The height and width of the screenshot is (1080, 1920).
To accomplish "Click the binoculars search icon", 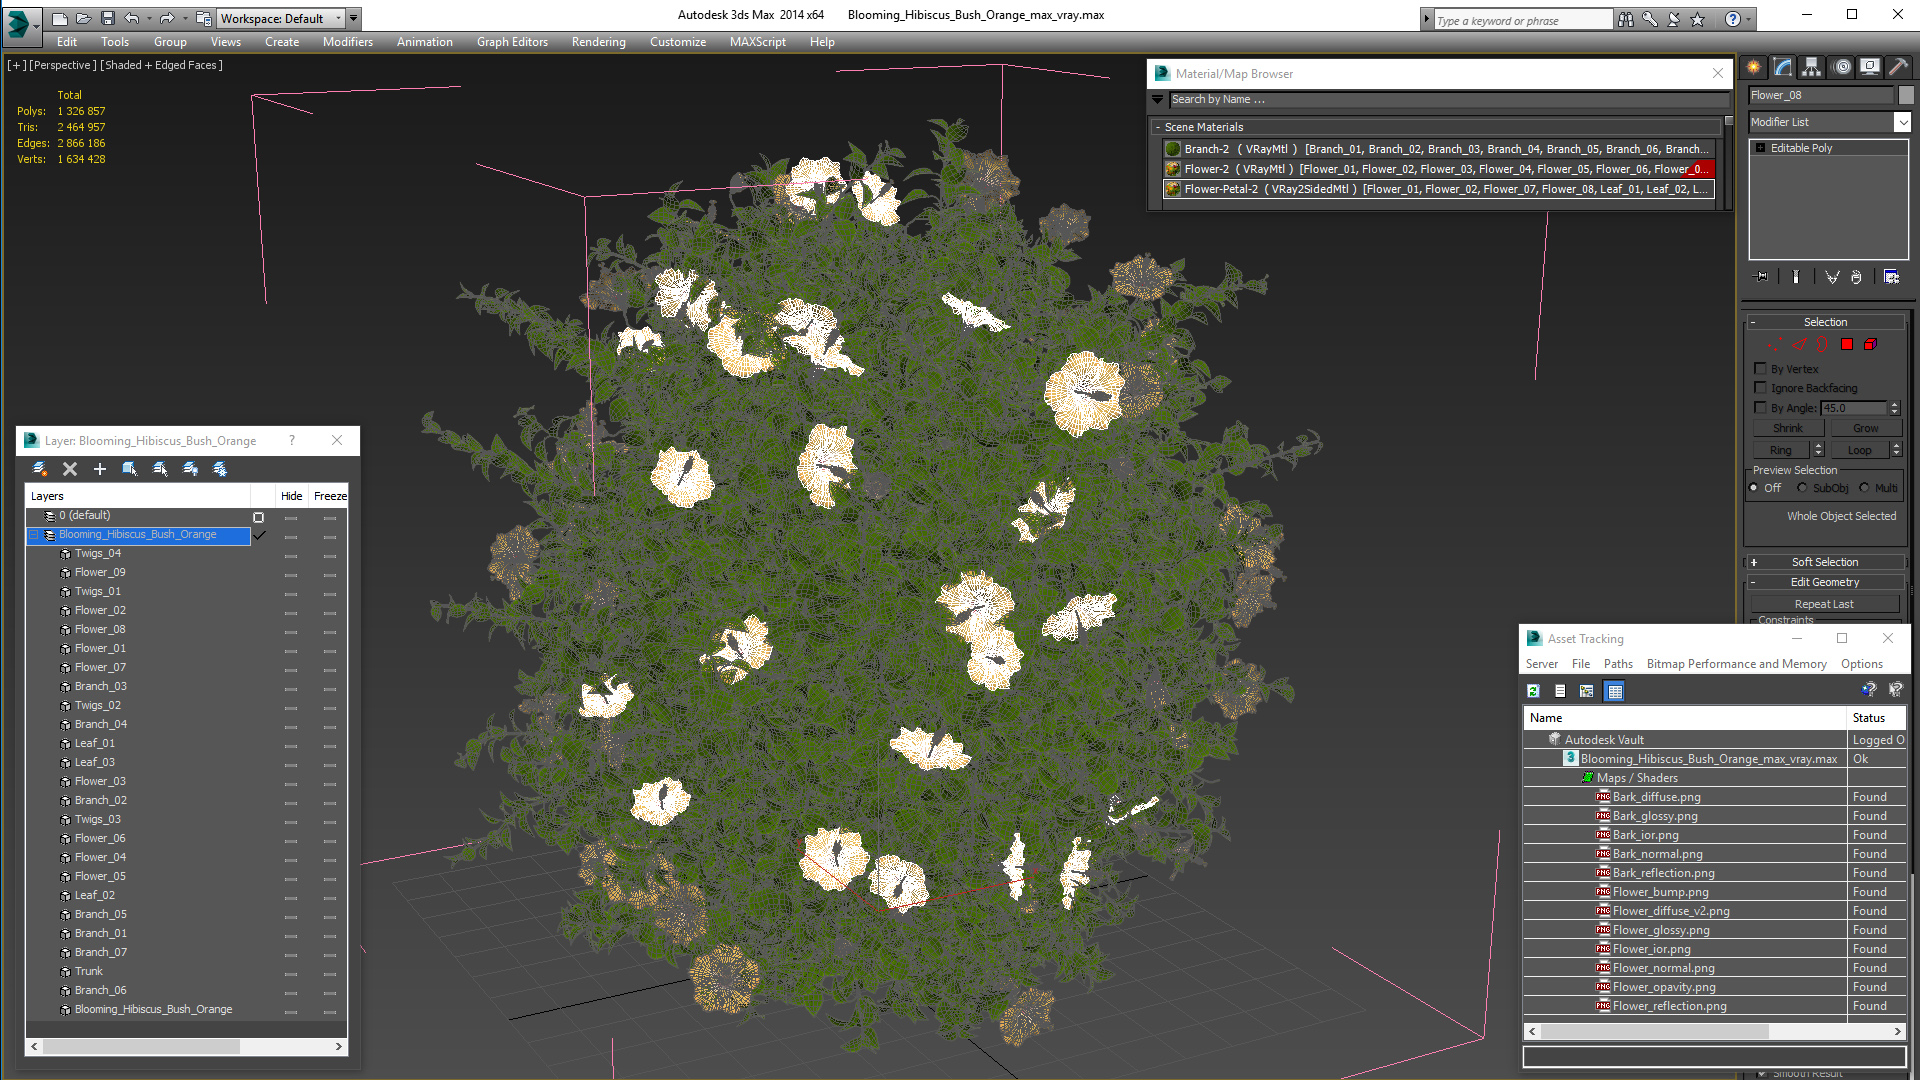I will 1626,19.
